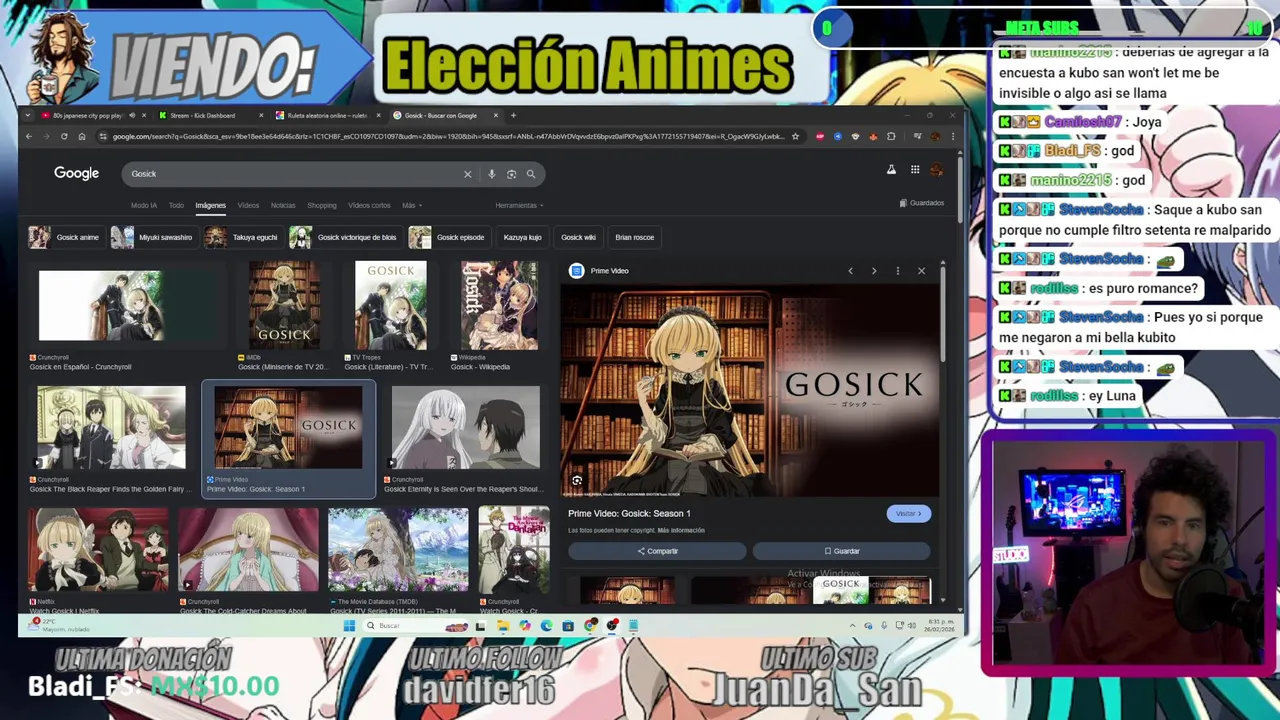
Task: Click the Visitar button
Action: coord(908,513)
